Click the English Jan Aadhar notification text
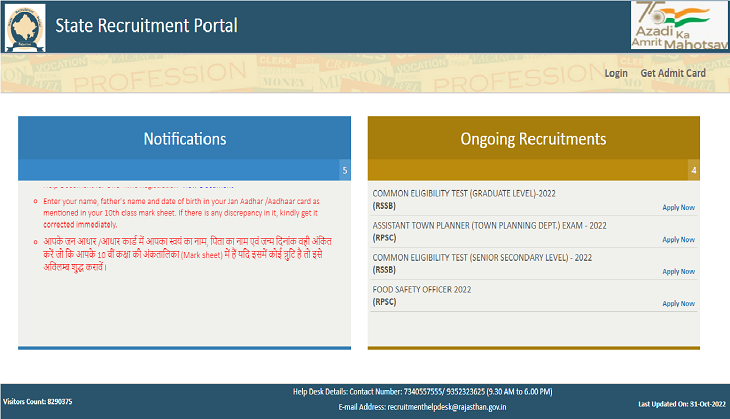 [182, 213]
